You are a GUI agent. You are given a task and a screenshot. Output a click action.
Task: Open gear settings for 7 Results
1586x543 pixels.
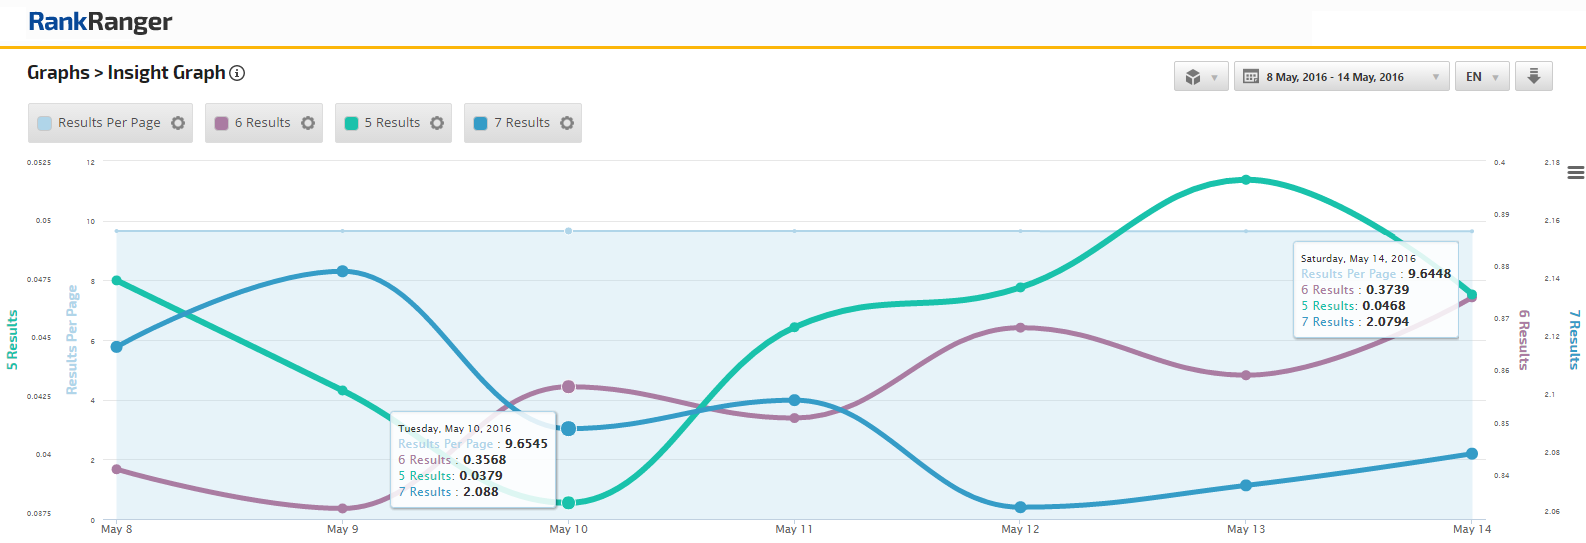567,123
